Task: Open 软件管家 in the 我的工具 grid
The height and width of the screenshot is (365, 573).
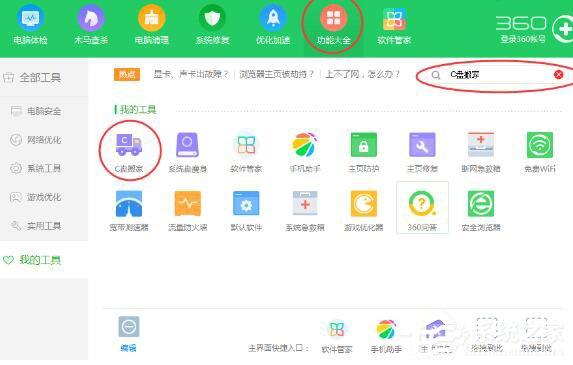Action: (246, 152)
